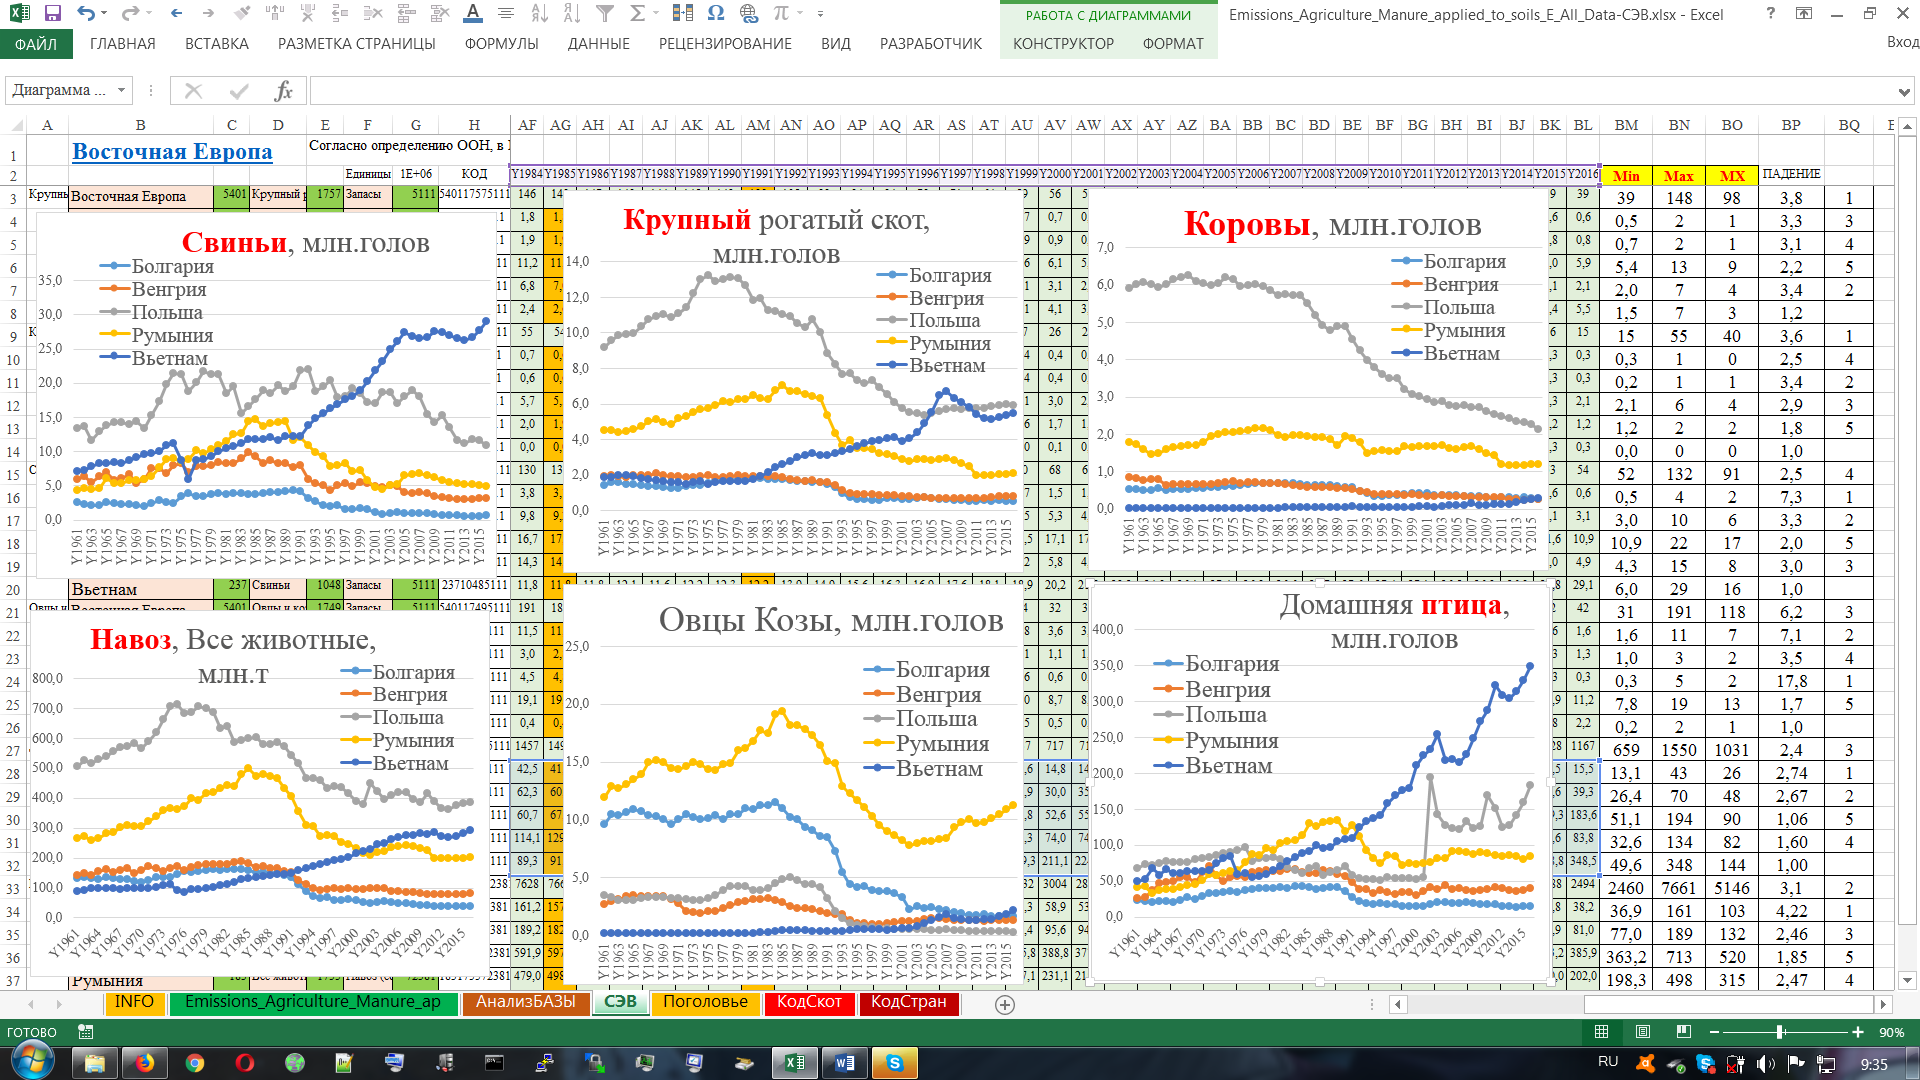Click the Восточная Европа hyperlink in cell B1
The height and width of the screenshot is (1080, 1920).
(172, 152)
